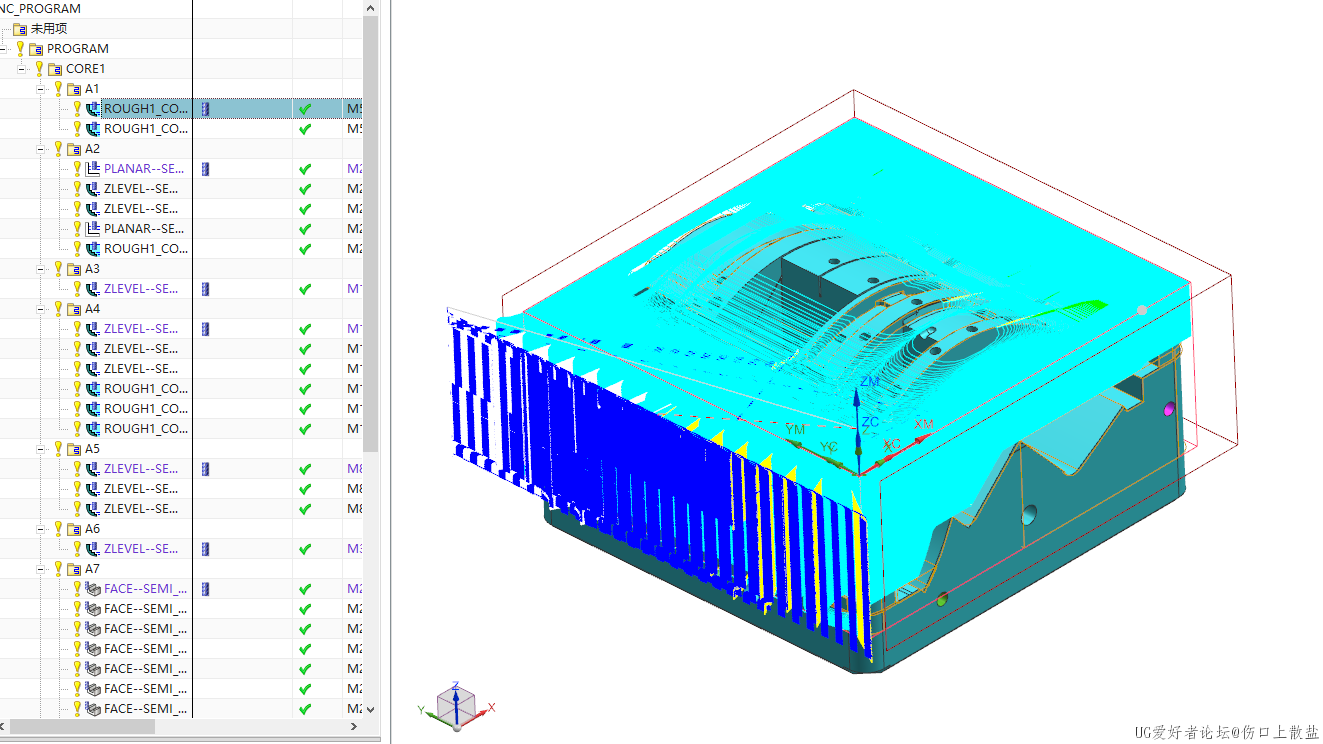Collapse the CORE1 group
1323x744 pixels.
click(x=22, y=69)
